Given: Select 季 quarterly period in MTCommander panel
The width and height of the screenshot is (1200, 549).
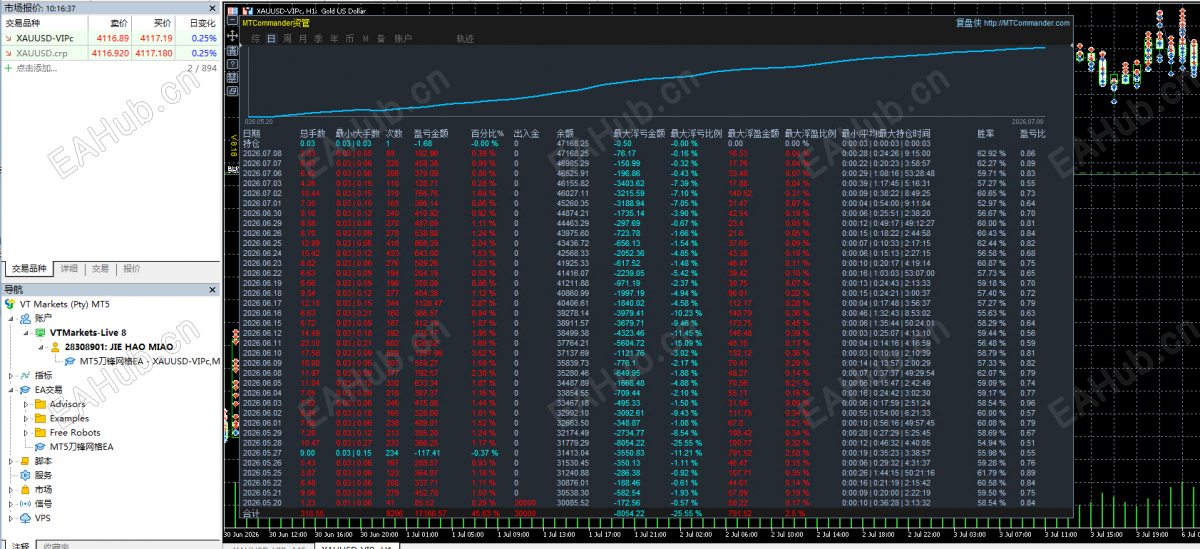Looking at the screenshot, I should coord(318,39).
